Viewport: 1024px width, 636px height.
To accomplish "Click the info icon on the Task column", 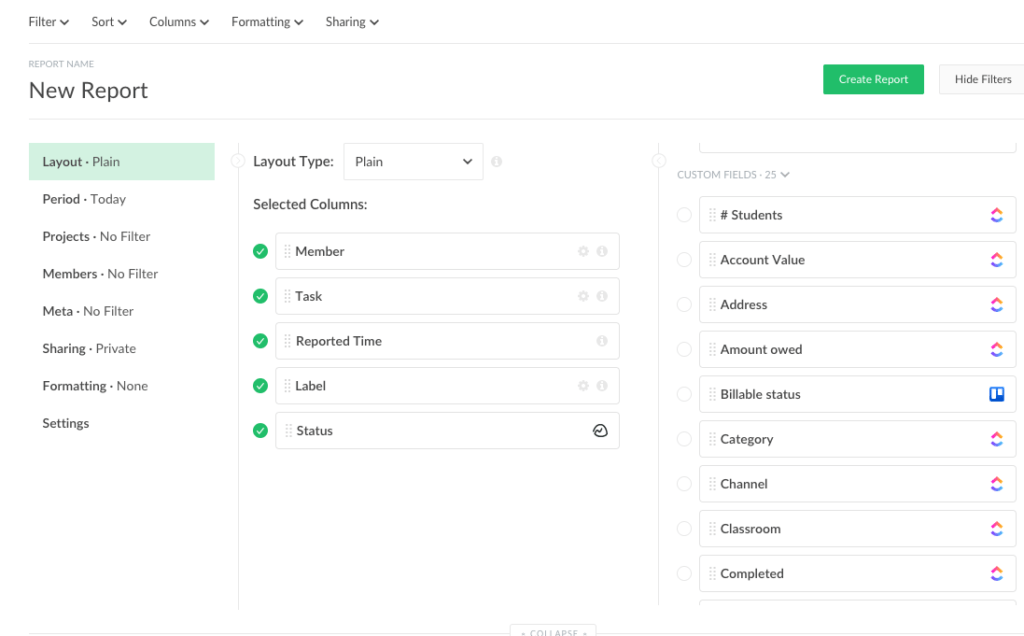I will pos(602,296).
